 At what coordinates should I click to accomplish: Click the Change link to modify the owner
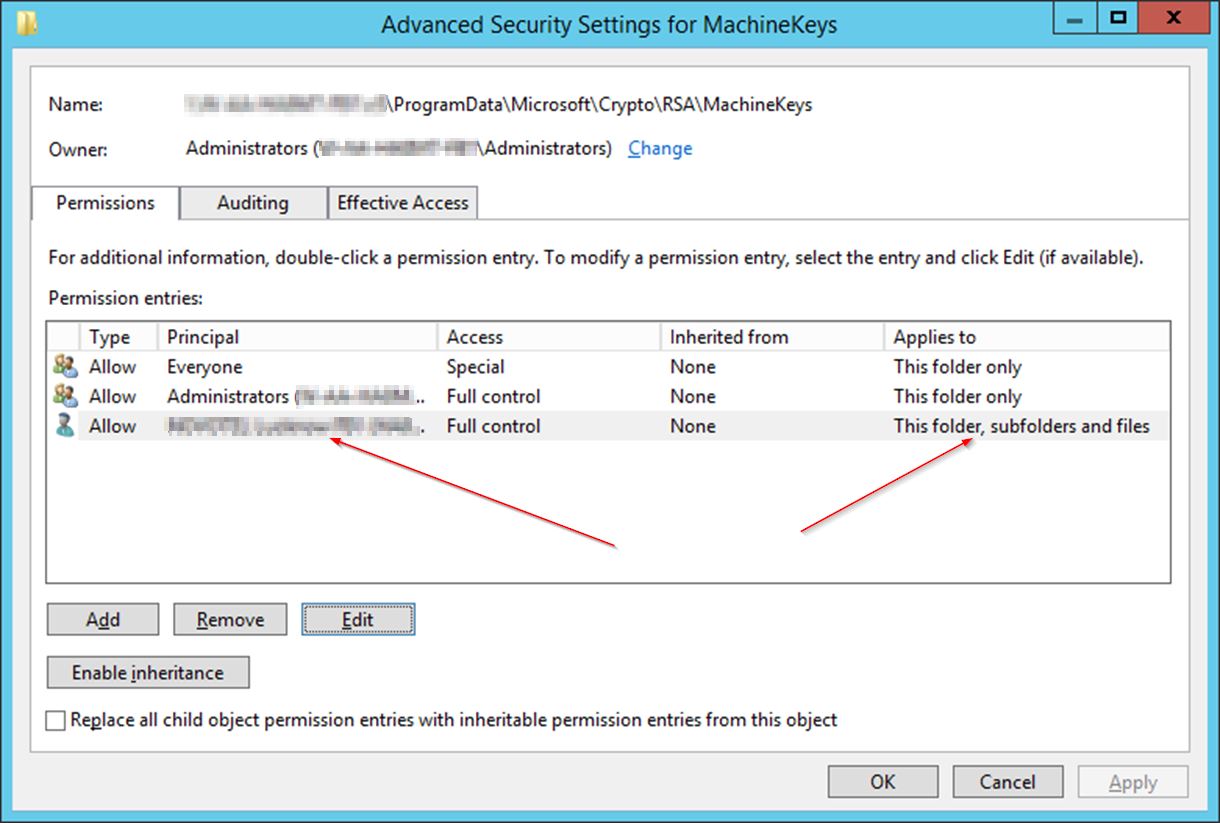click(x=660, y=148)
